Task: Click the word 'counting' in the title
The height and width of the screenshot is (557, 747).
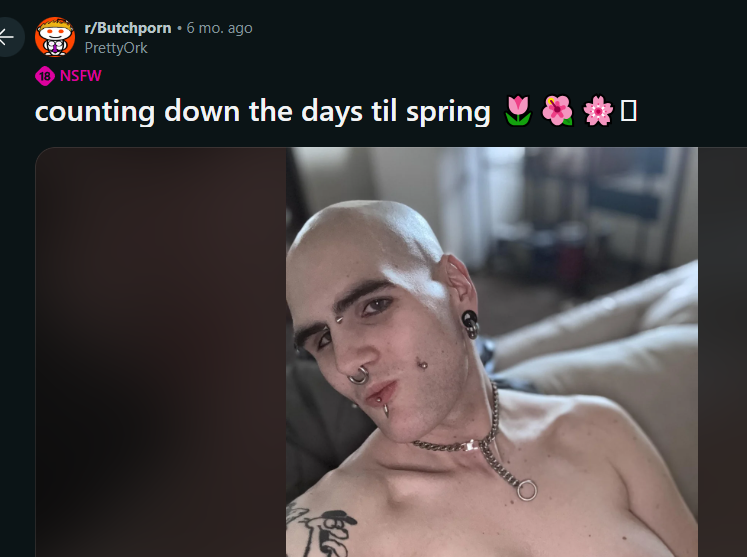Action: 95,112
